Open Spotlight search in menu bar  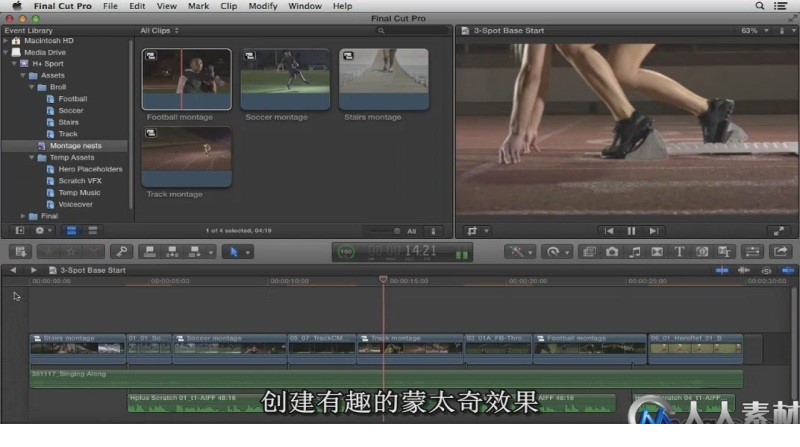click(760, 6)
